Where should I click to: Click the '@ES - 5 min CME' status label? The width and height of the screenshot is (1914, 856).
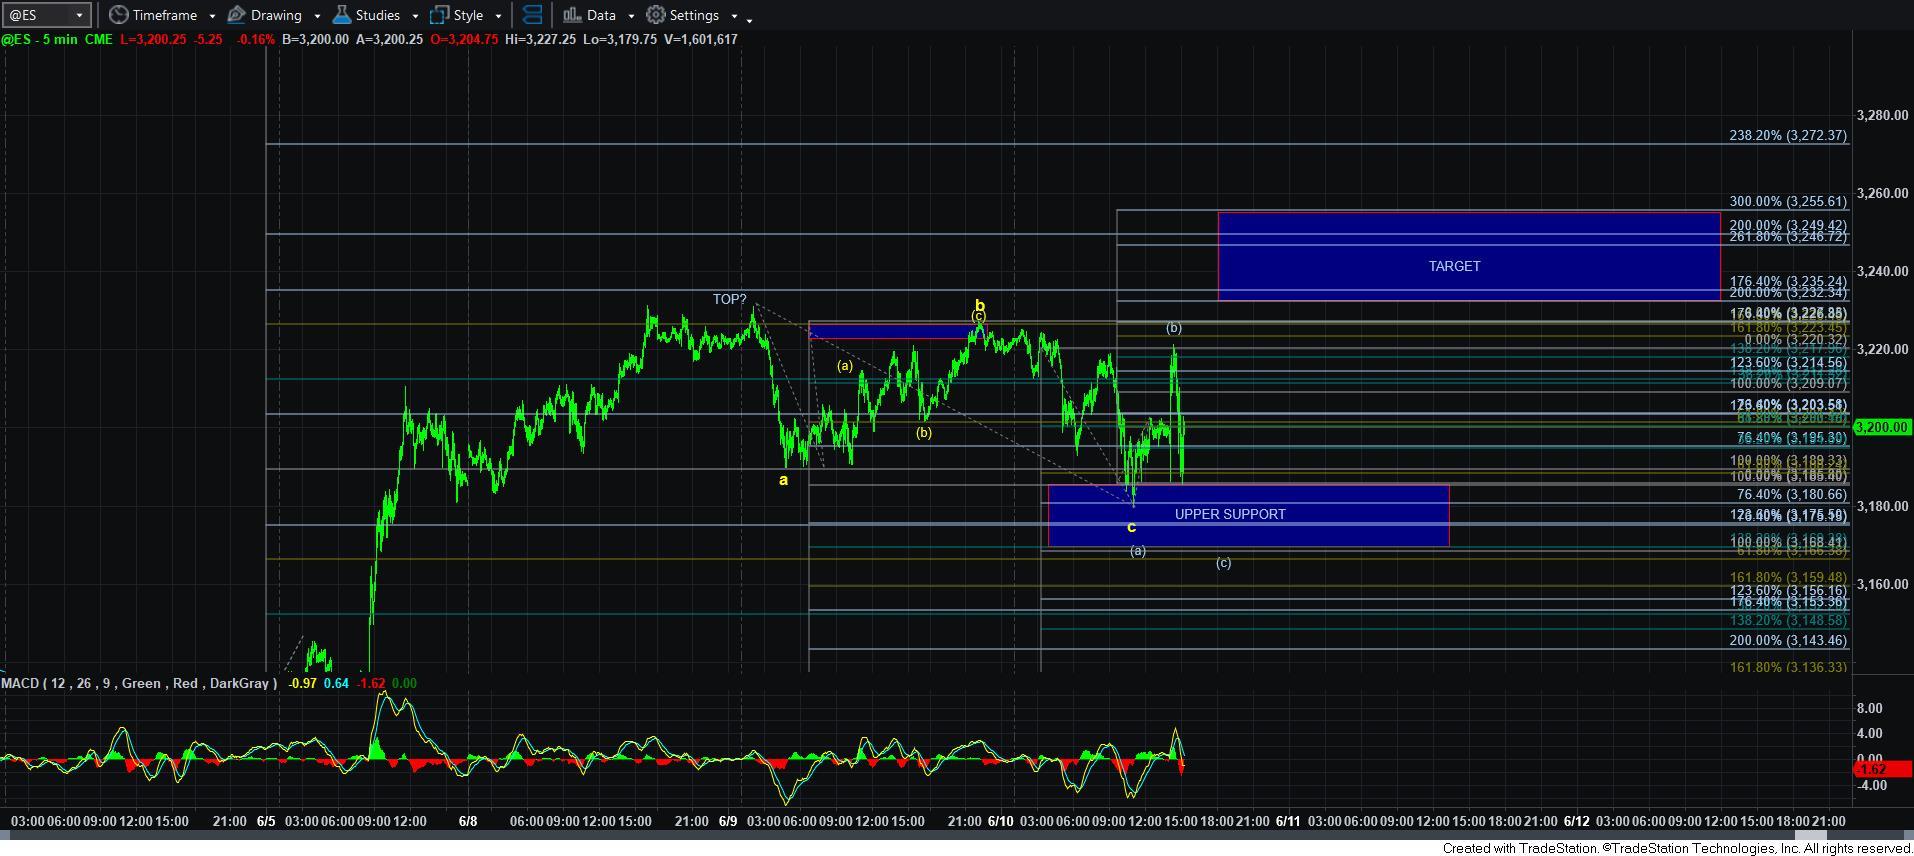[x=56, y=39]
